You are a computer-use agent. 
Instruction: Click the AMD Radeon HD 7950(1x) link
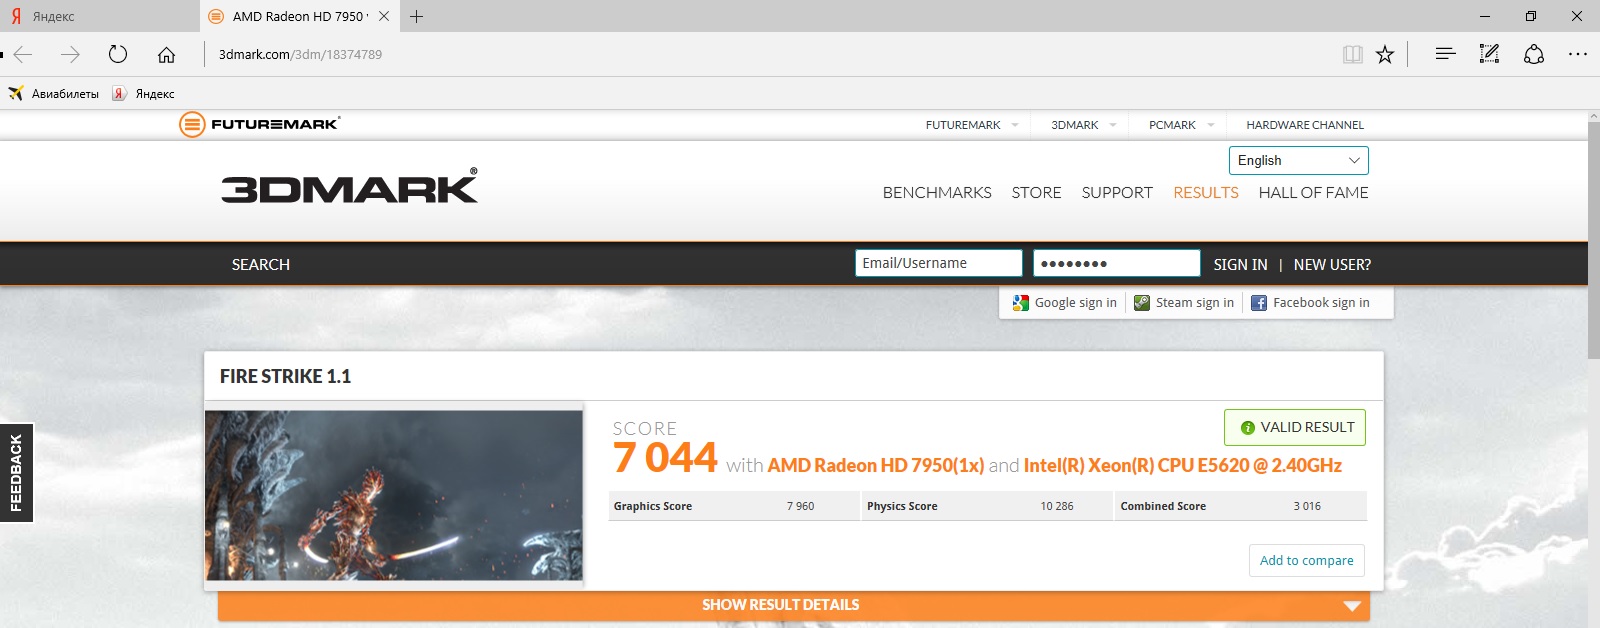(x=876, y=465)
